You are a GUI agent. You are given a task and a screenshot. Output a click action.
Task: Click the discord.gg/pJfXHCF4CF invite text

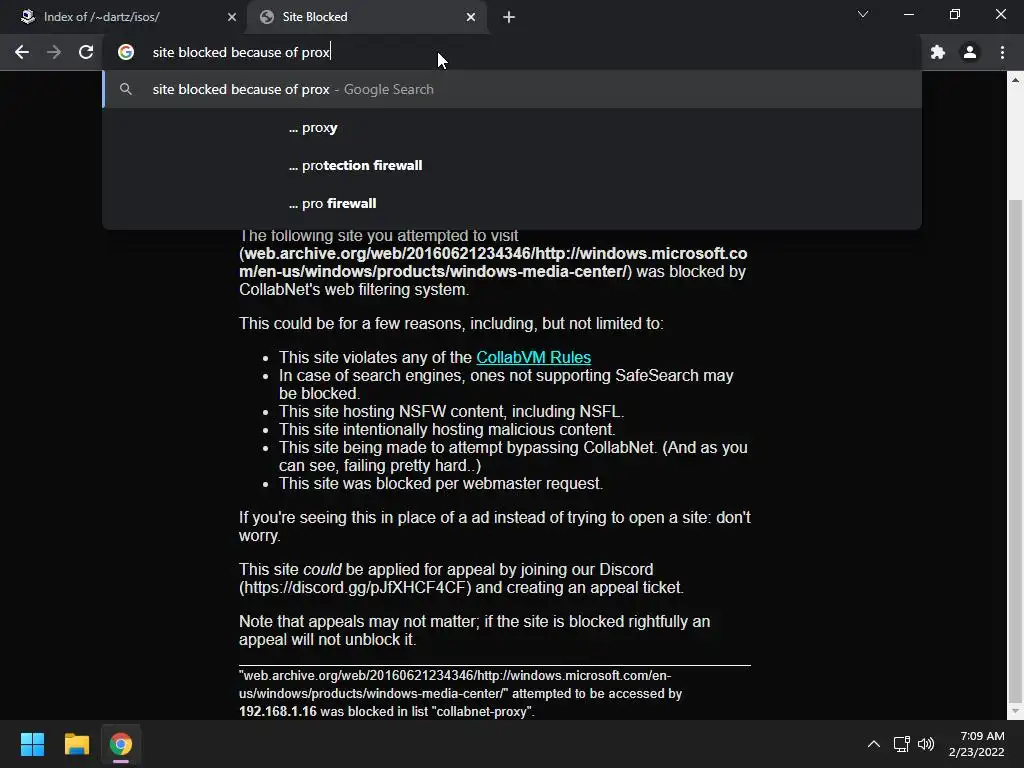[x=355, y=587]
